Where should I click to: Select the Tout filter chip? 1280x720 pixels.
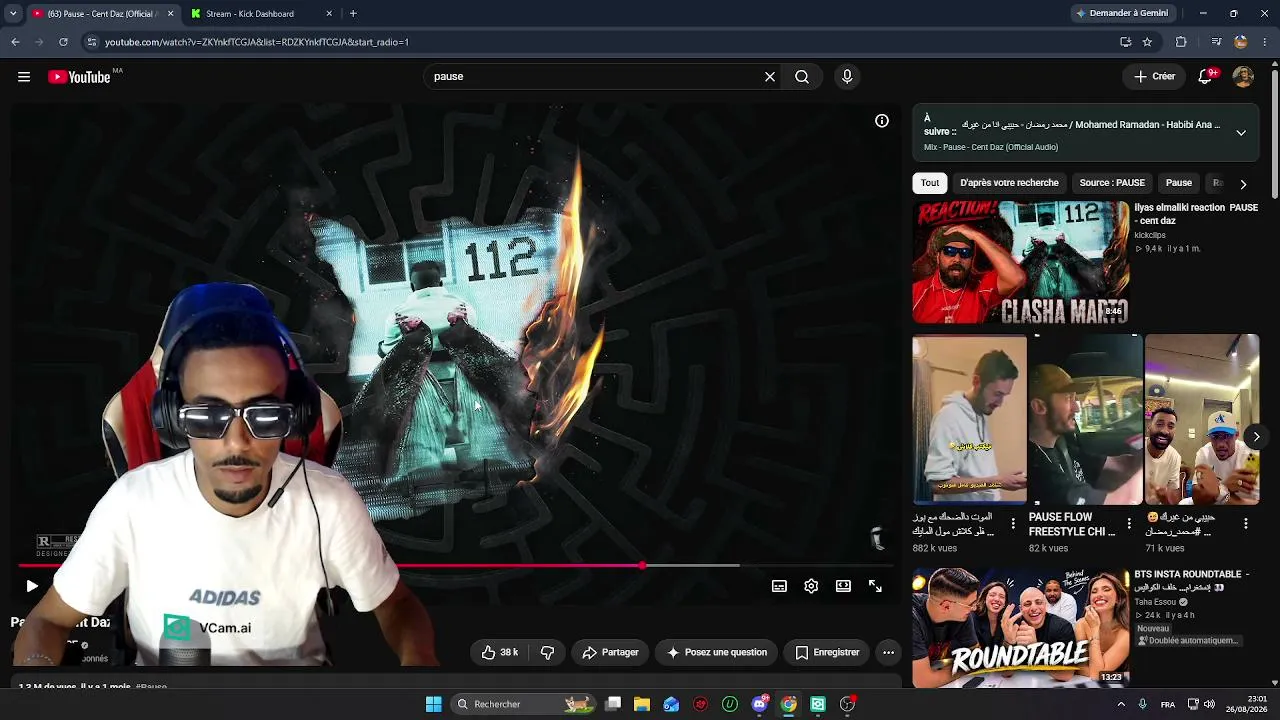[930, 183]
